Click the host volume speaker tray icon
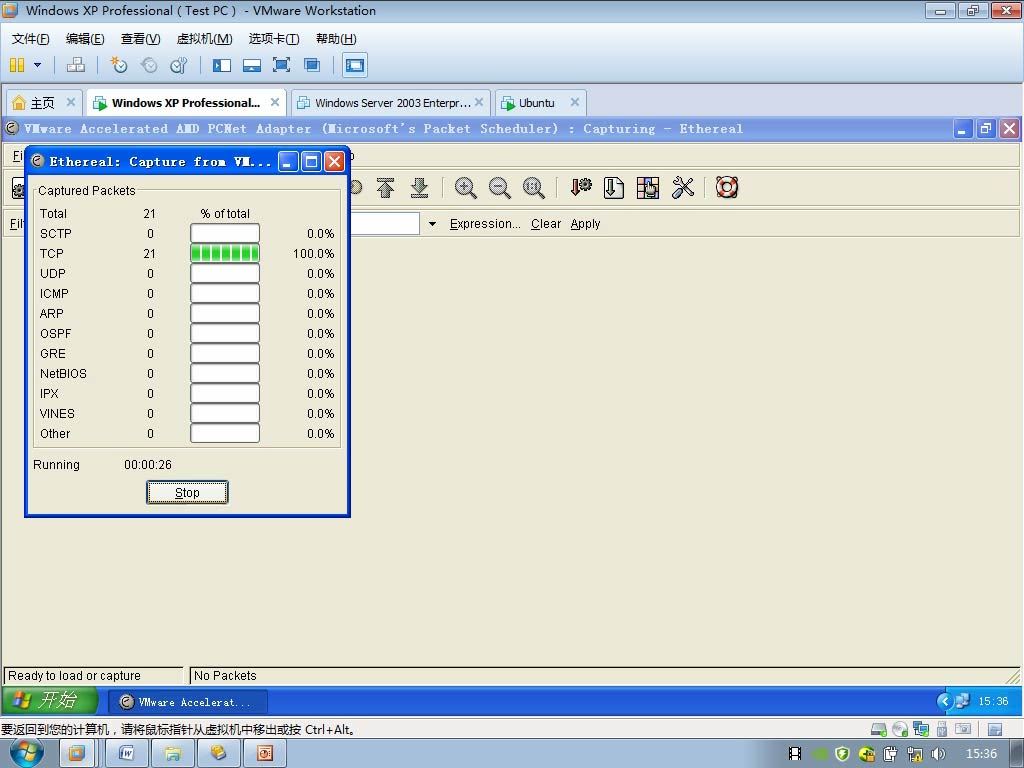The image size is (1024, 768). (x=938, y=754)
